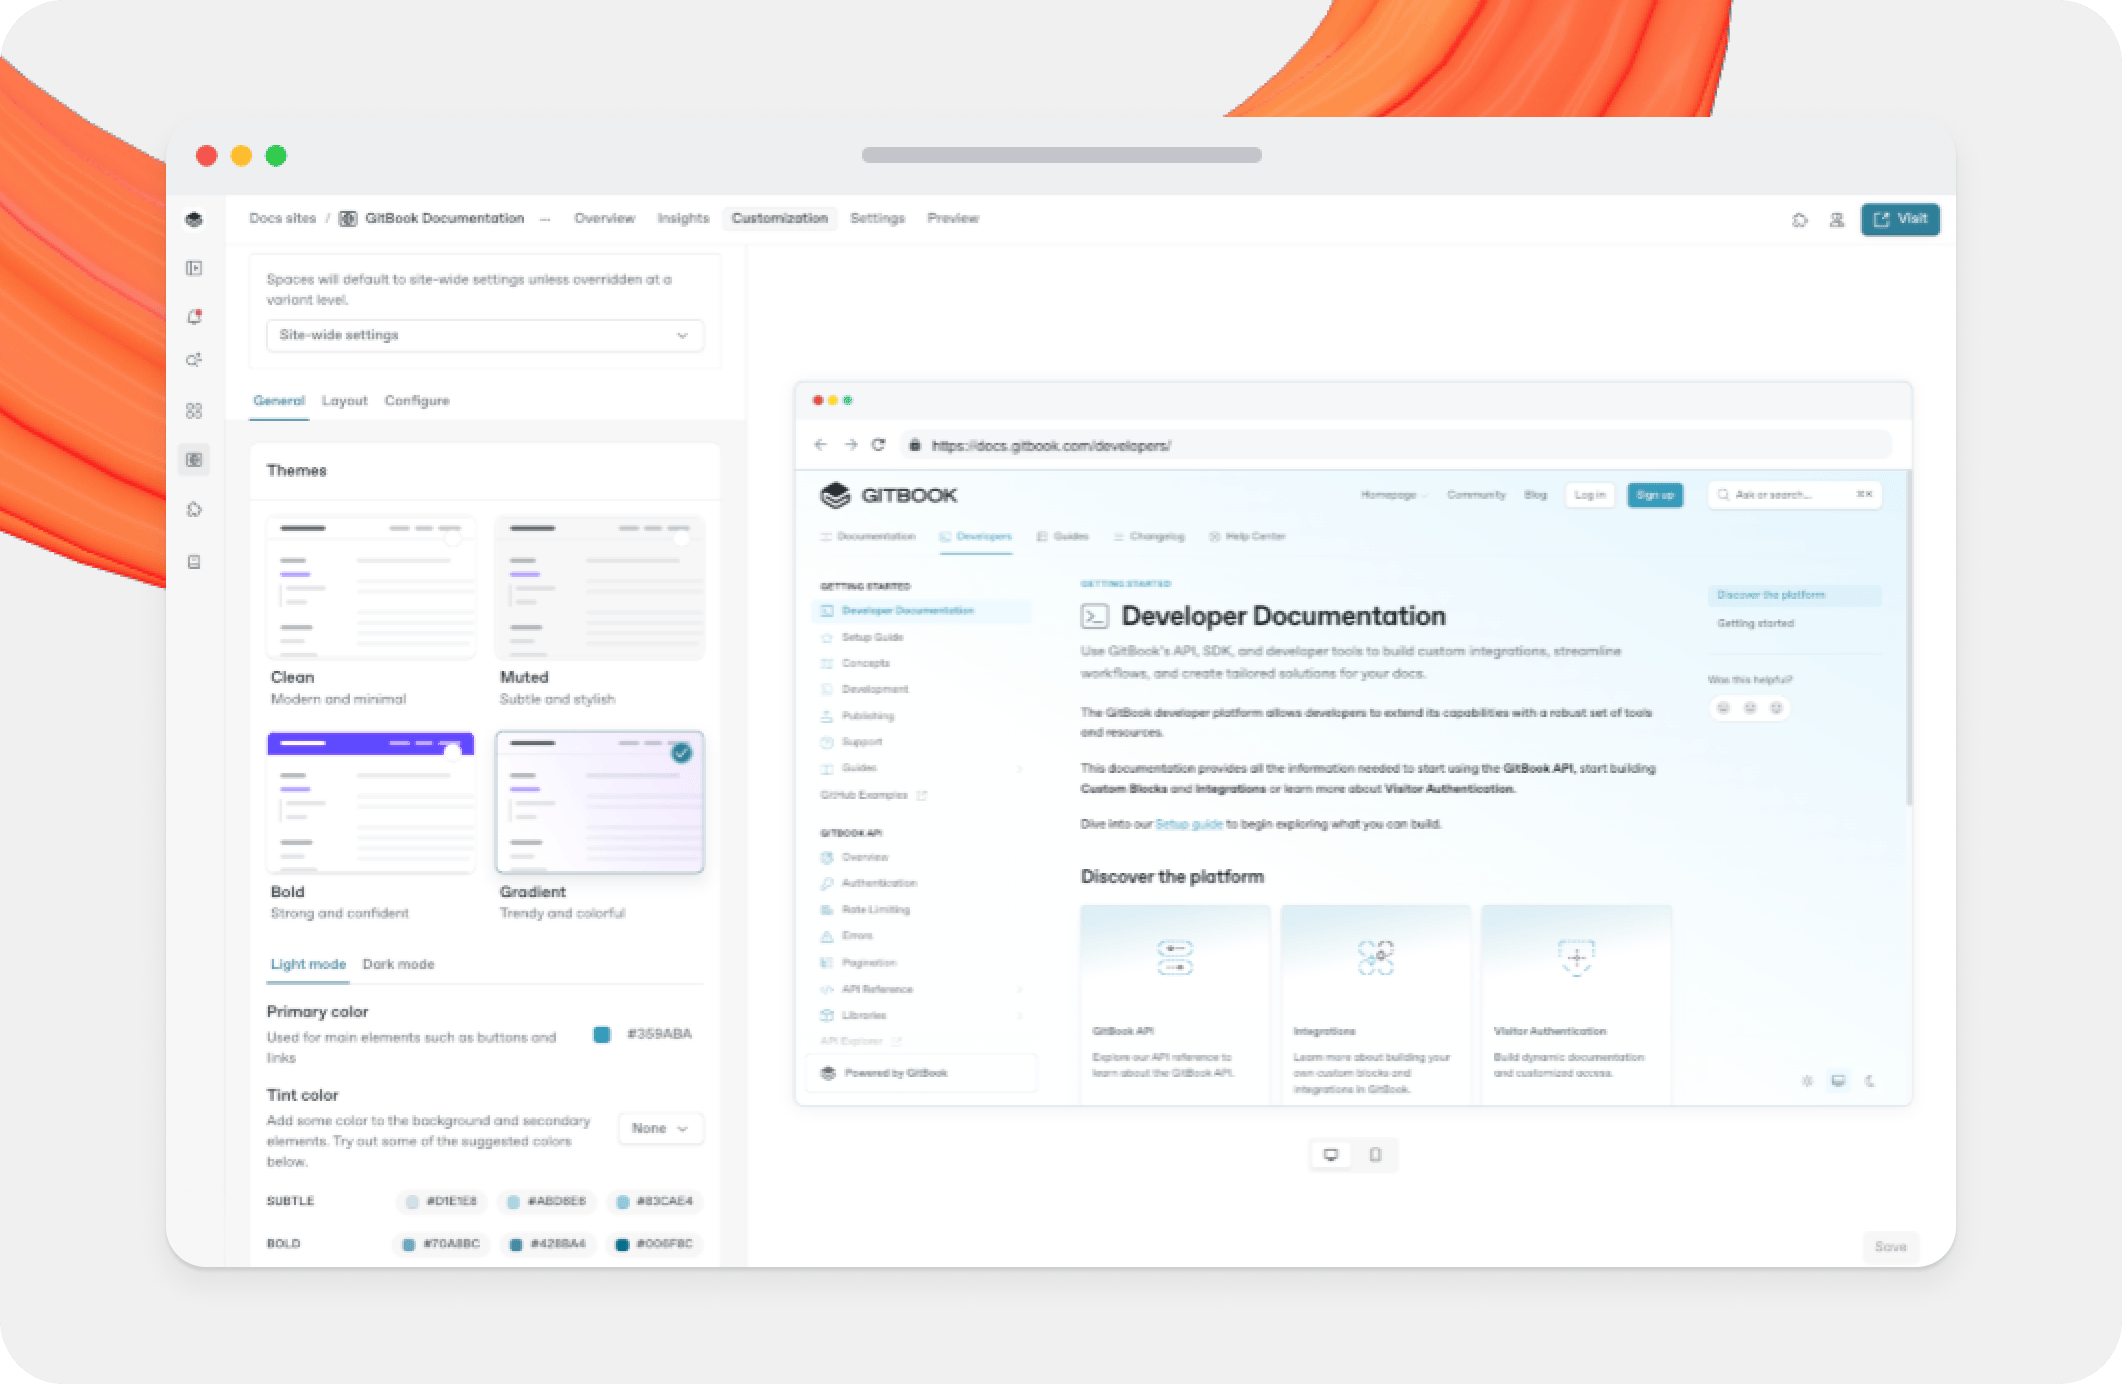This screenshot has height=1384, width=2122.
Task: Click the book icon at sidebar bottom
Action: (194, 562)
